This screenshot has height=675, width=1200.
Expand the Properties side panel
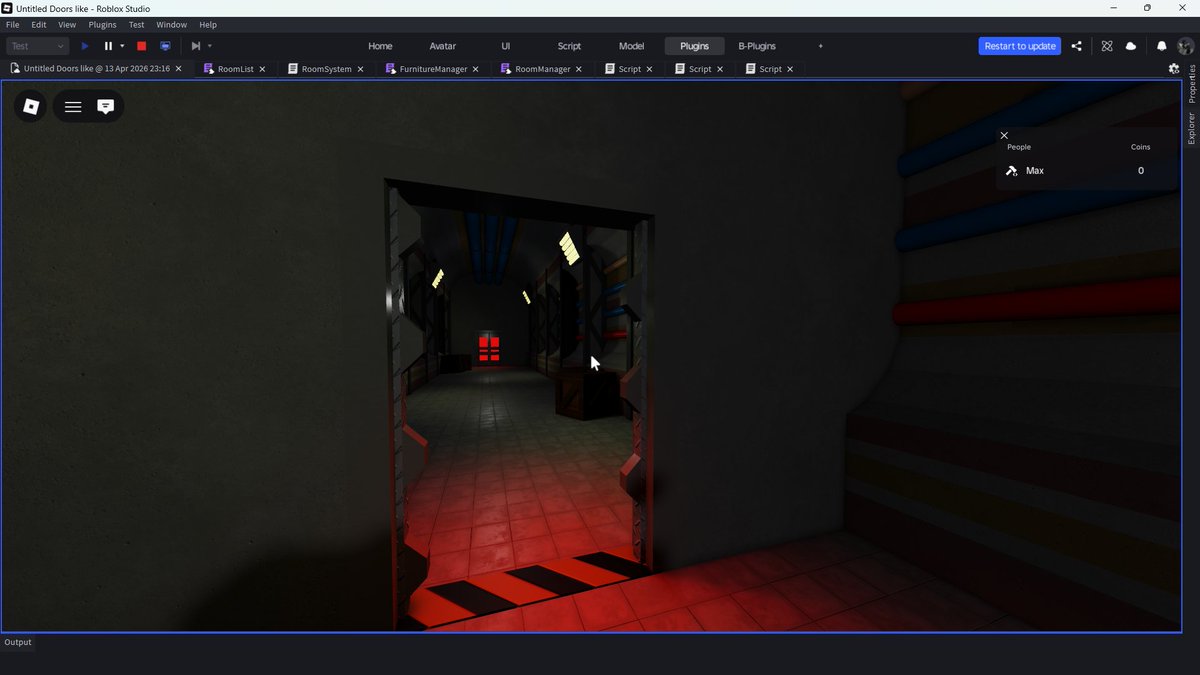click(1192, 84)
